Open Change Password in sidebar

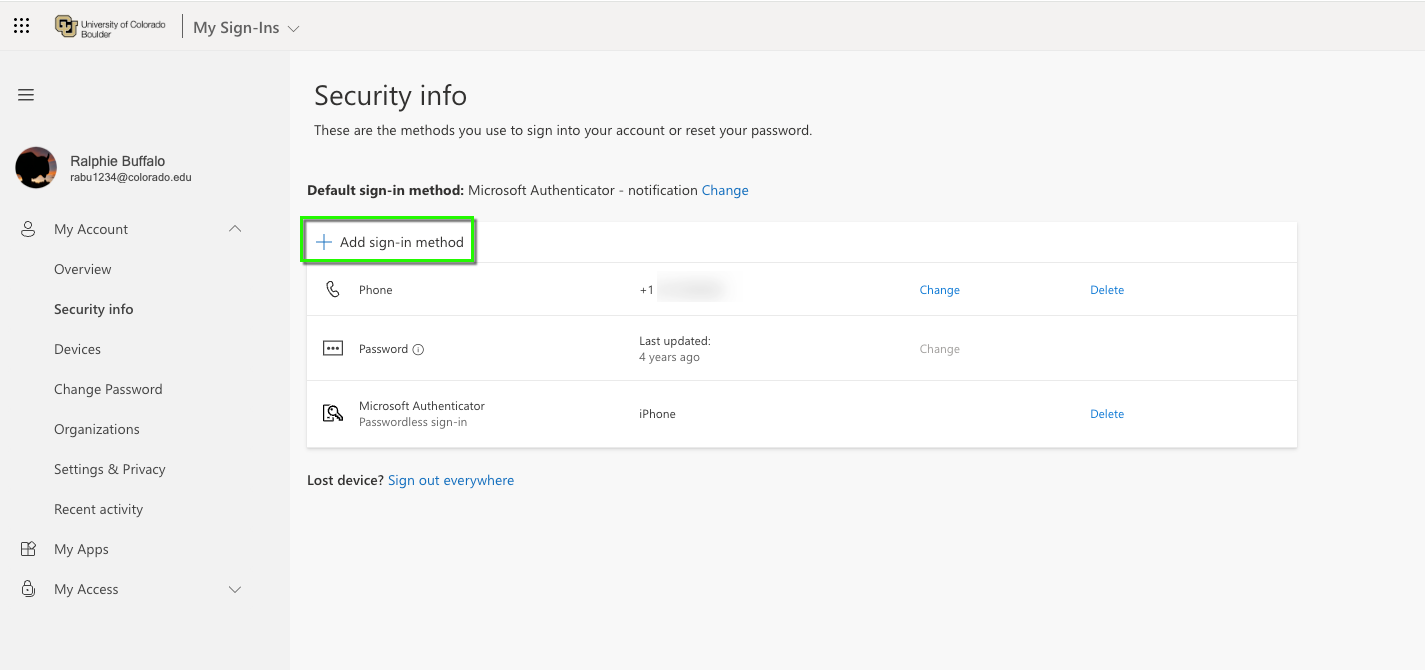[108, 389]
